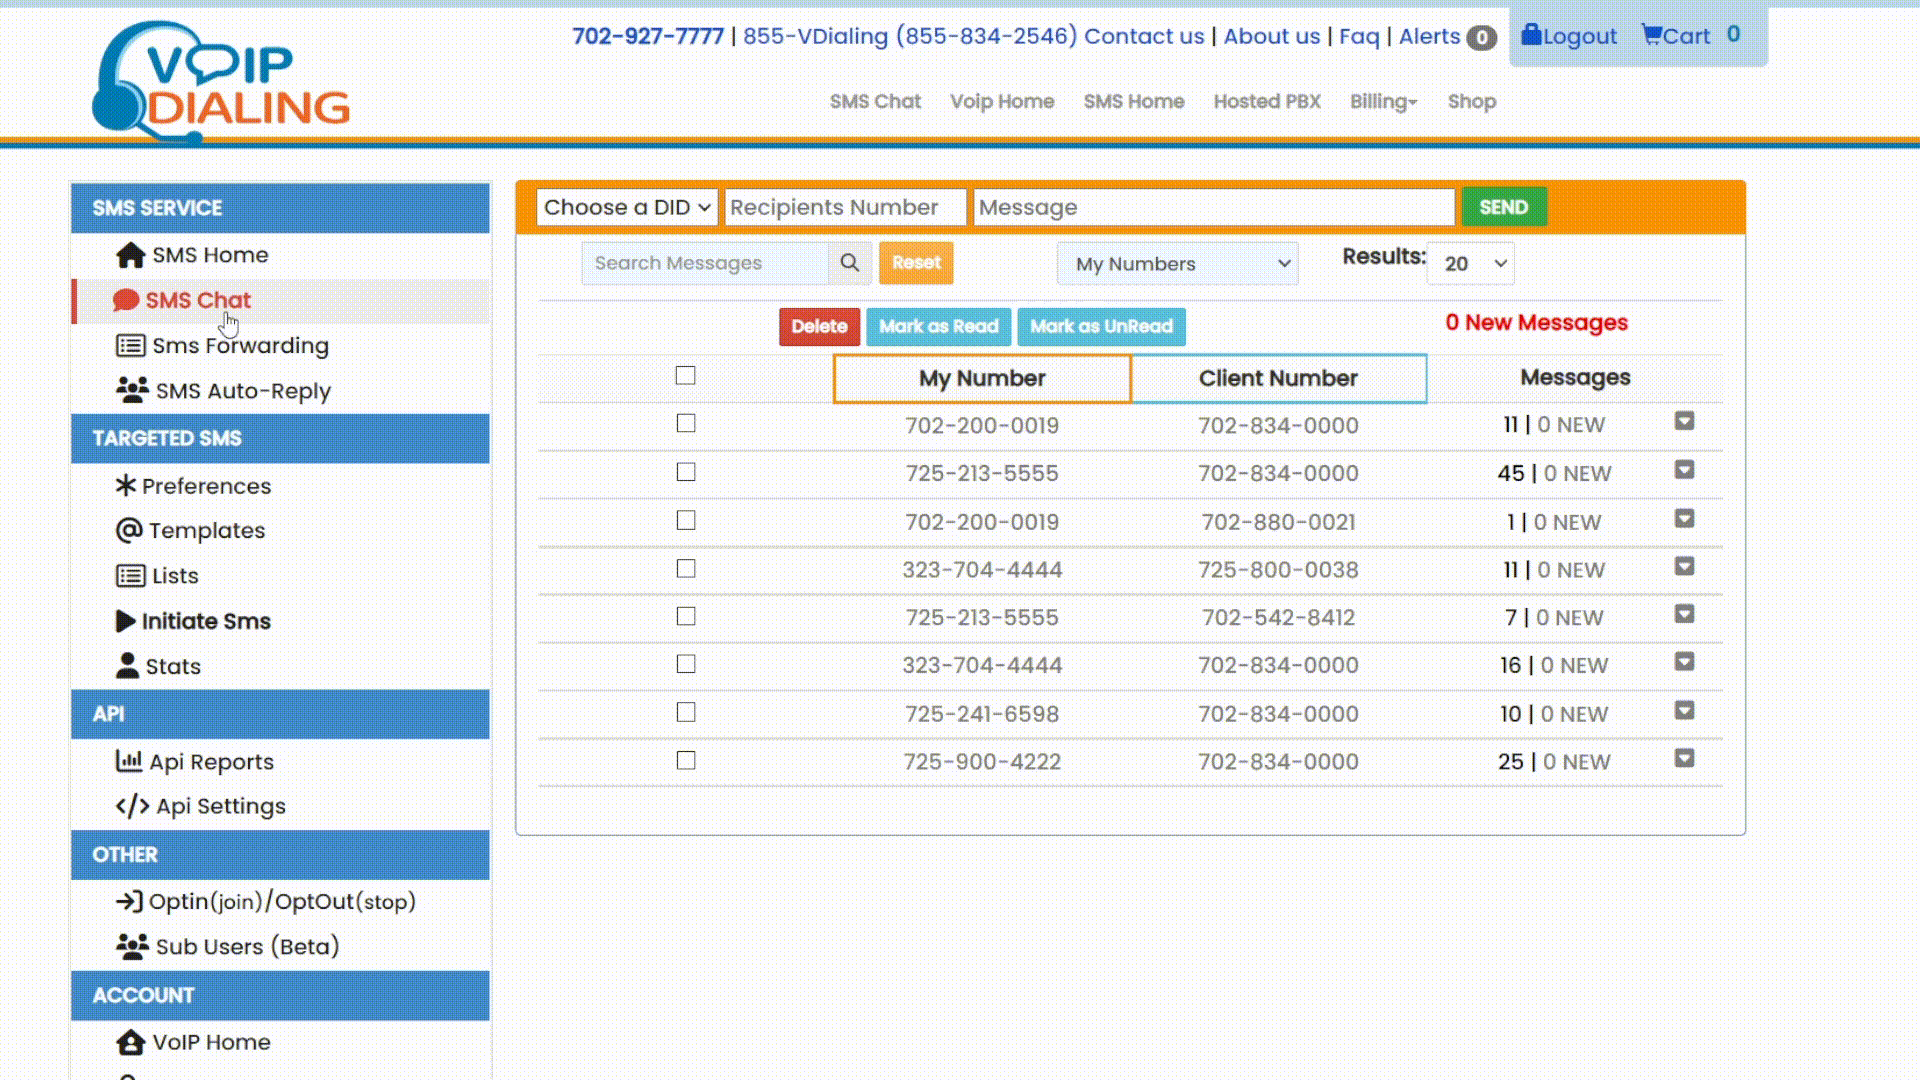Click the Logout lock icon

[x=1531, y=35]
